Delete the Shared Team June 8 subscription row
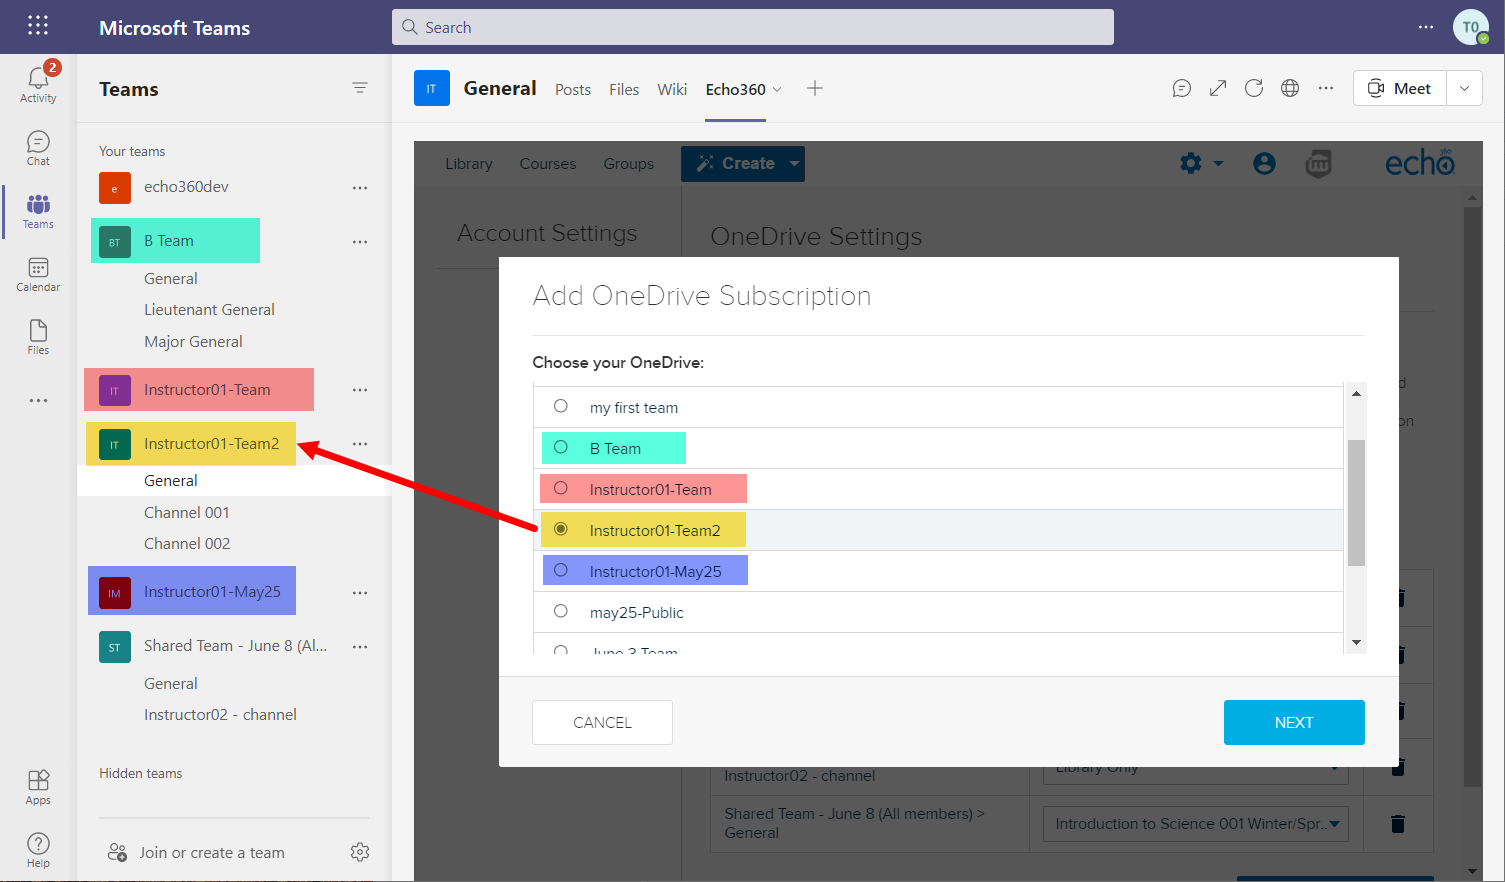The width and height of the screenshot is (1505, 882). (1398, 824)
